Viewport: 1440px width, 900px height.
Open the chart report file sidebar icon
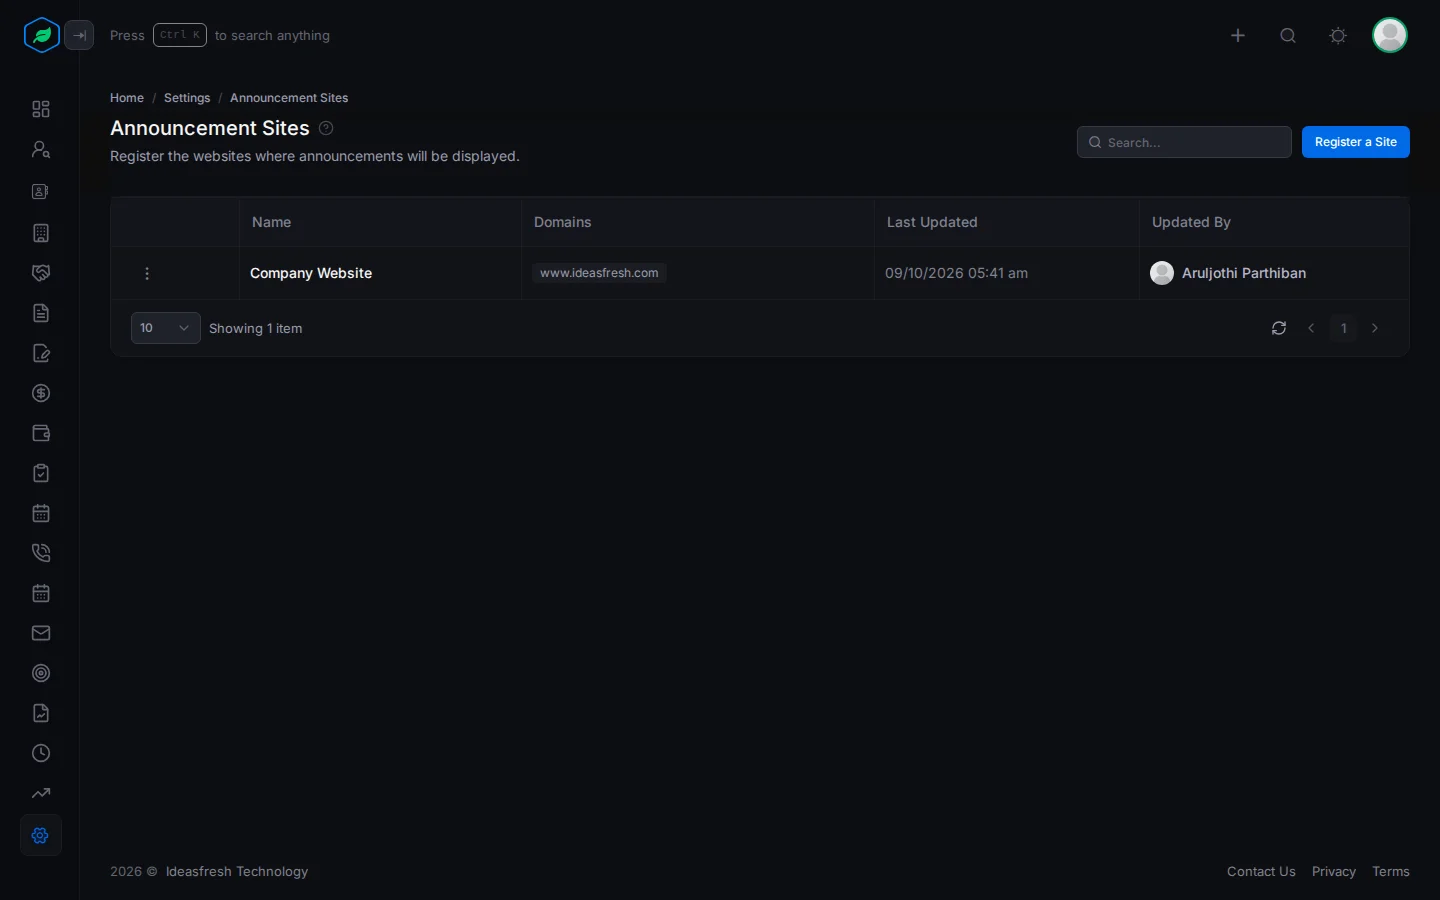coord(41,713)
